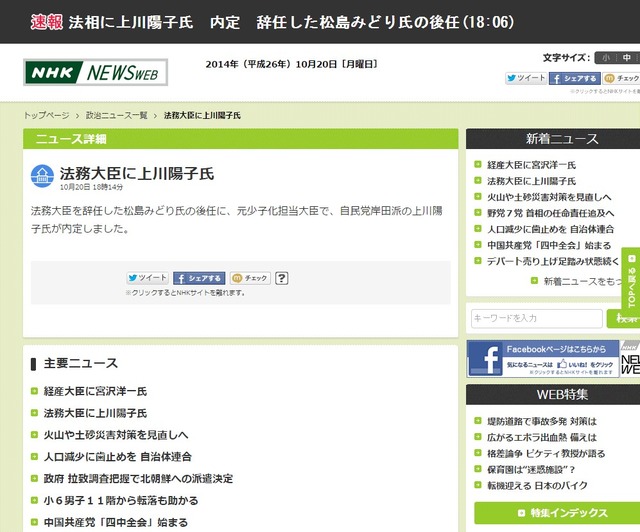Screen dimensions: 640x532
Task: Click the 新着ニュース panel heading
Action: pos(562,139)
